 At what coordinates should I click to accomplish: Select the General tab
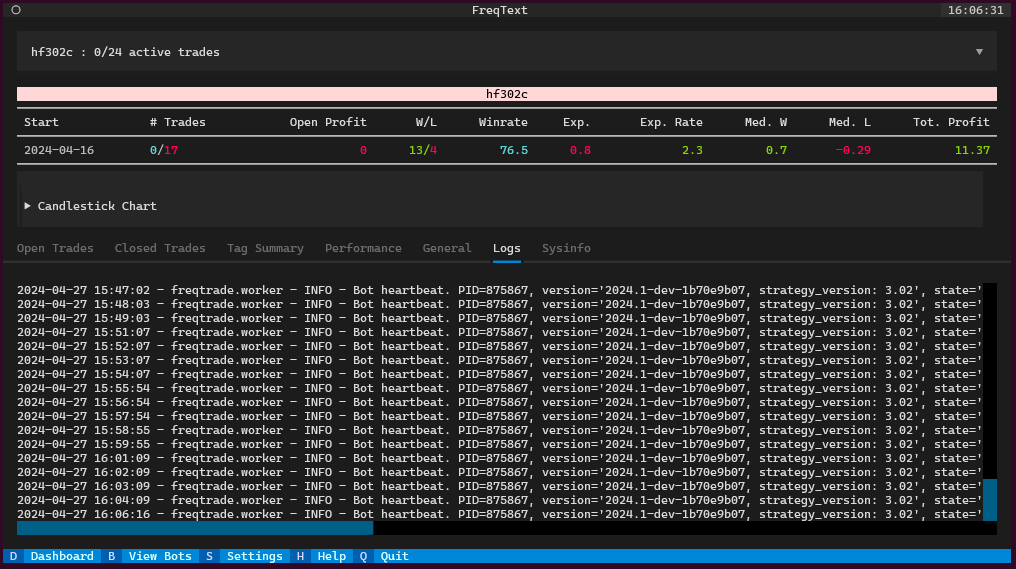click(447, 248)
